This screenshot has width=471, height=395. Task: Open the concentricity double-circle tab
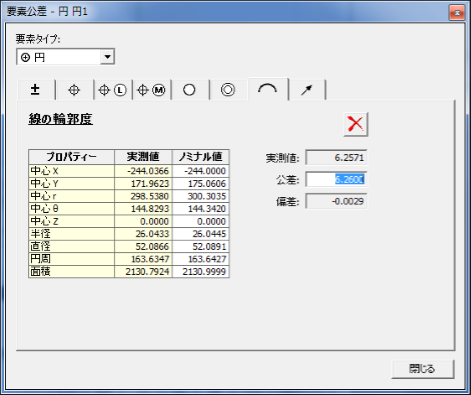[x=228, y=90]
